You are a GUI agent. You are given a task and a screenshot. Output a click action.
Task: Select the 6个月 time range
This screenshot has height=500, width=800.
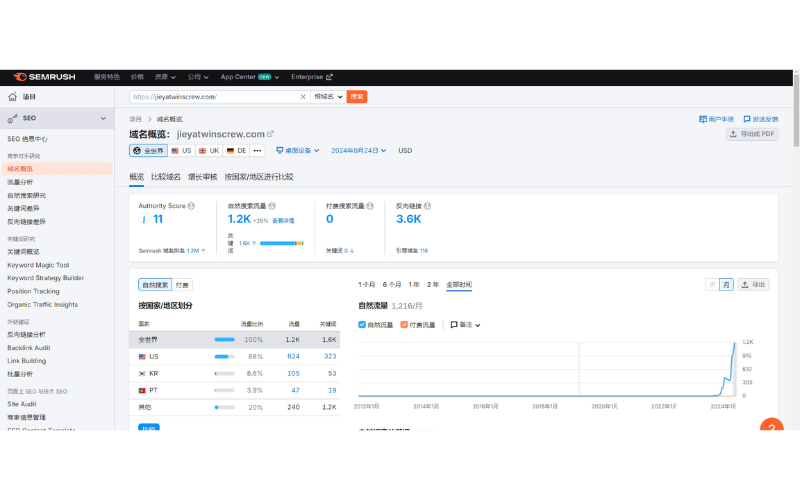(x=392, y=285)
